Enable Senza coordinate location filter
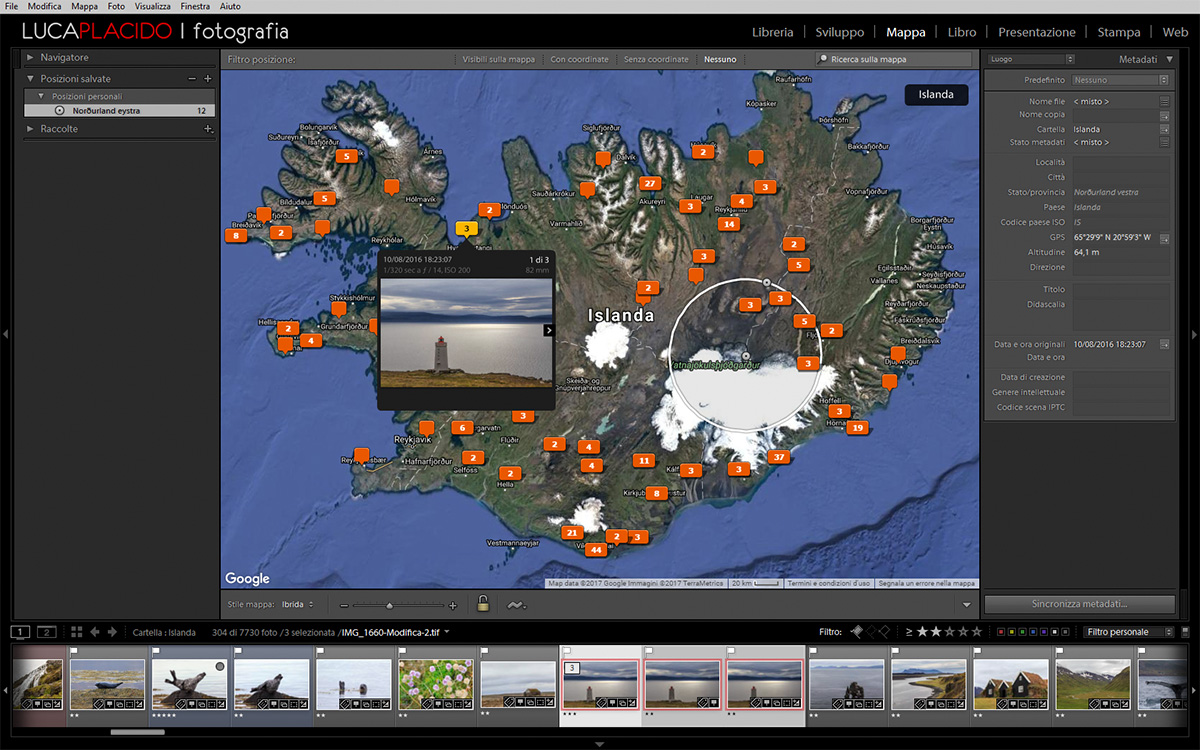Image resolution: width=1200 pixels, height=750 pixels. click(x=656, y=60)
